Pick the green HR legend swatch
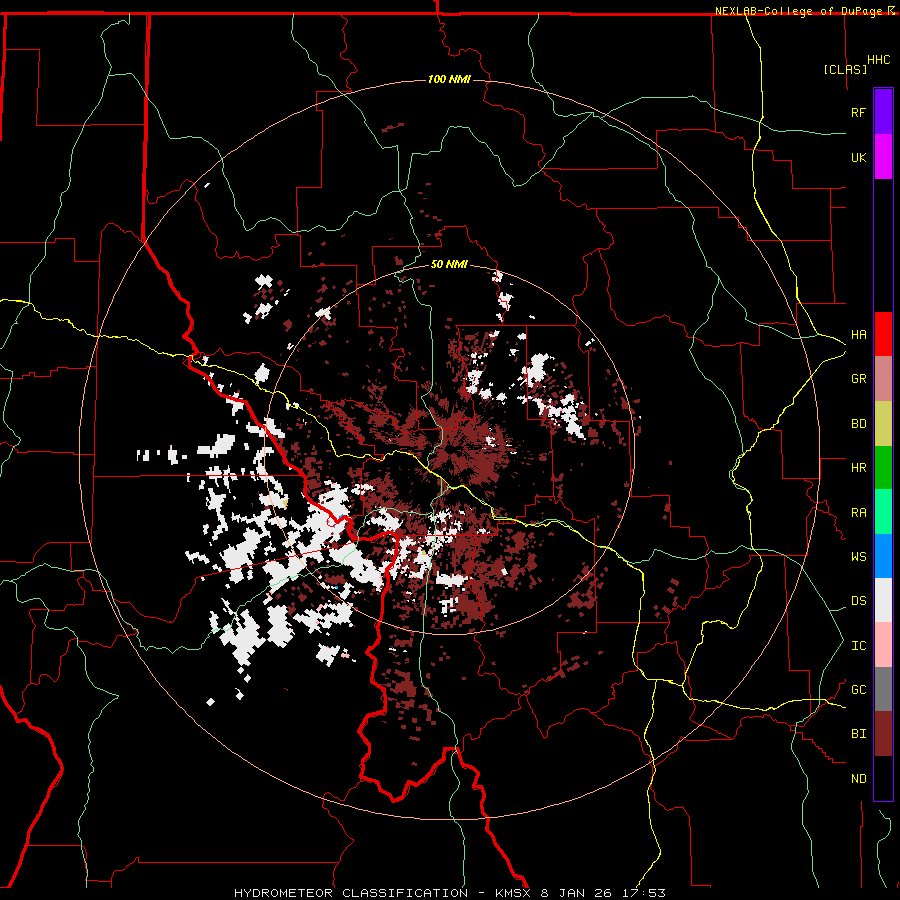Image resolution: width=900 pixels, height=900 pixels. (883, 468)
